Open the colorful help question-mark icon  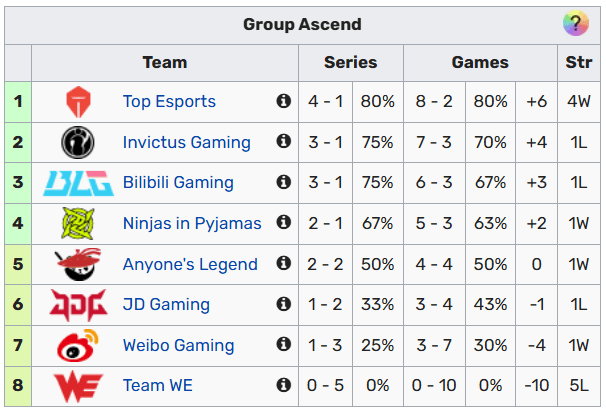click(x=575, y=24)
